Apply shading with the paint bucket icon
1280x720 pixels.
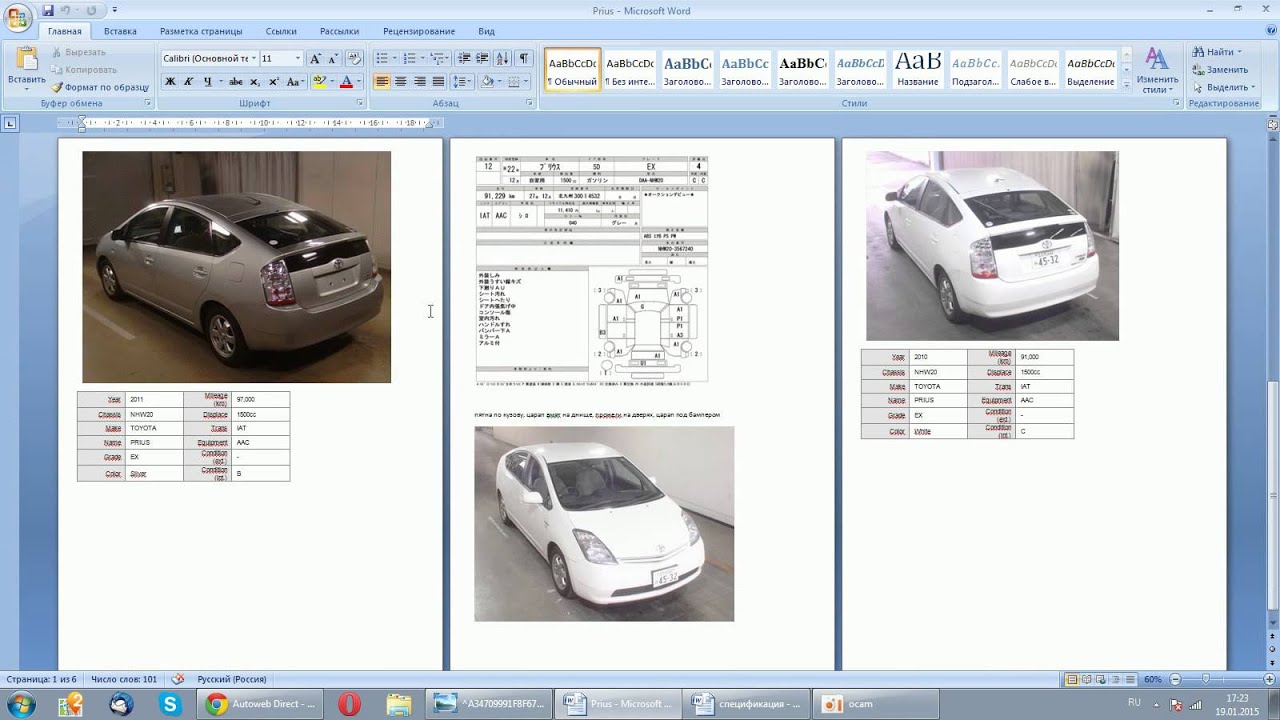click(x=487, y=82)
